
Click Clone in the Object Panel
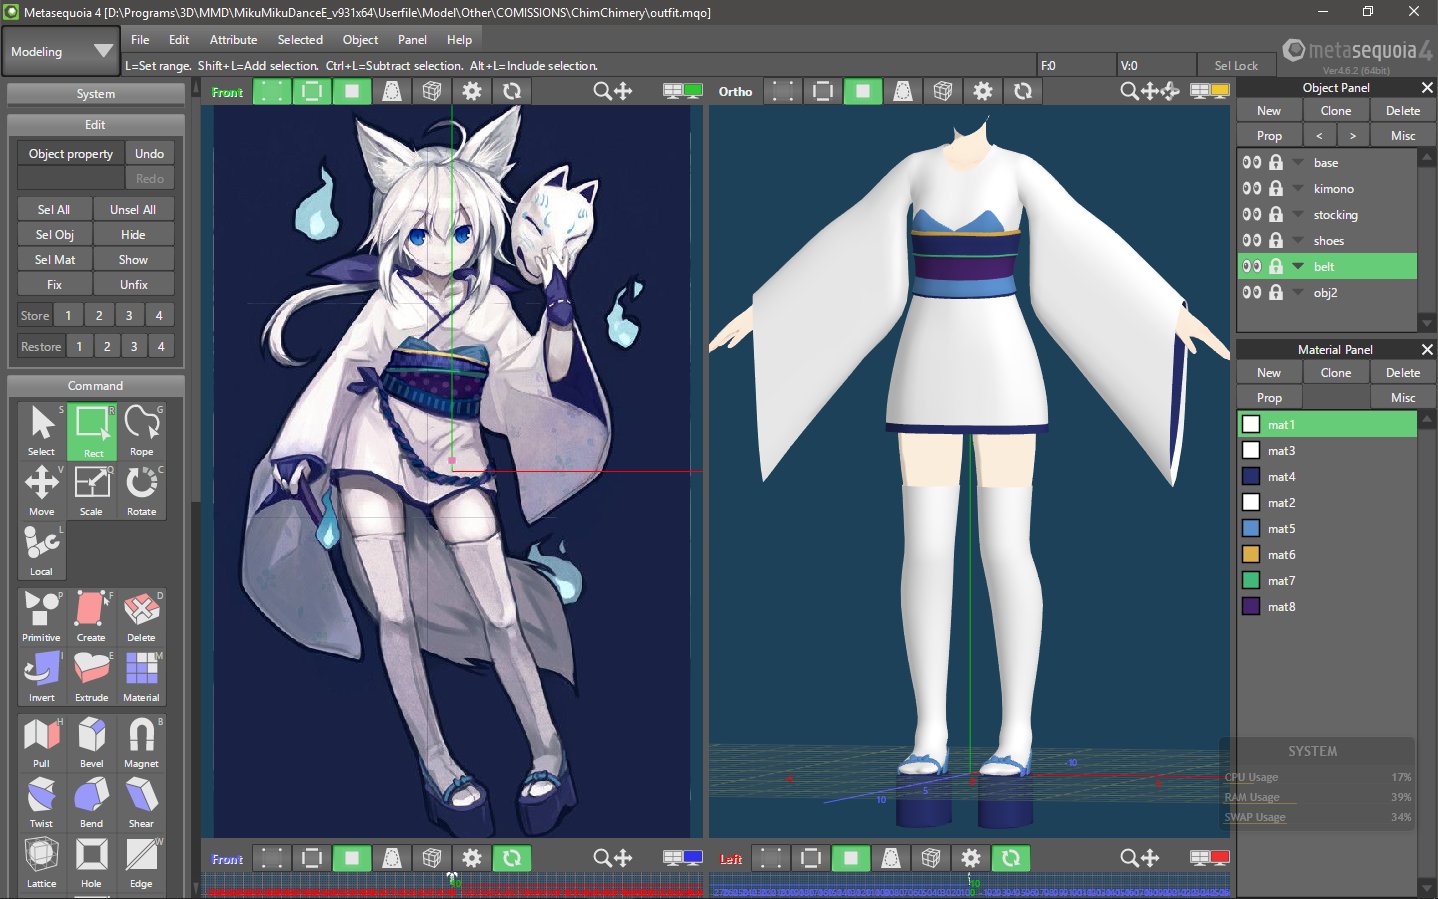[x=1336, y=111]
